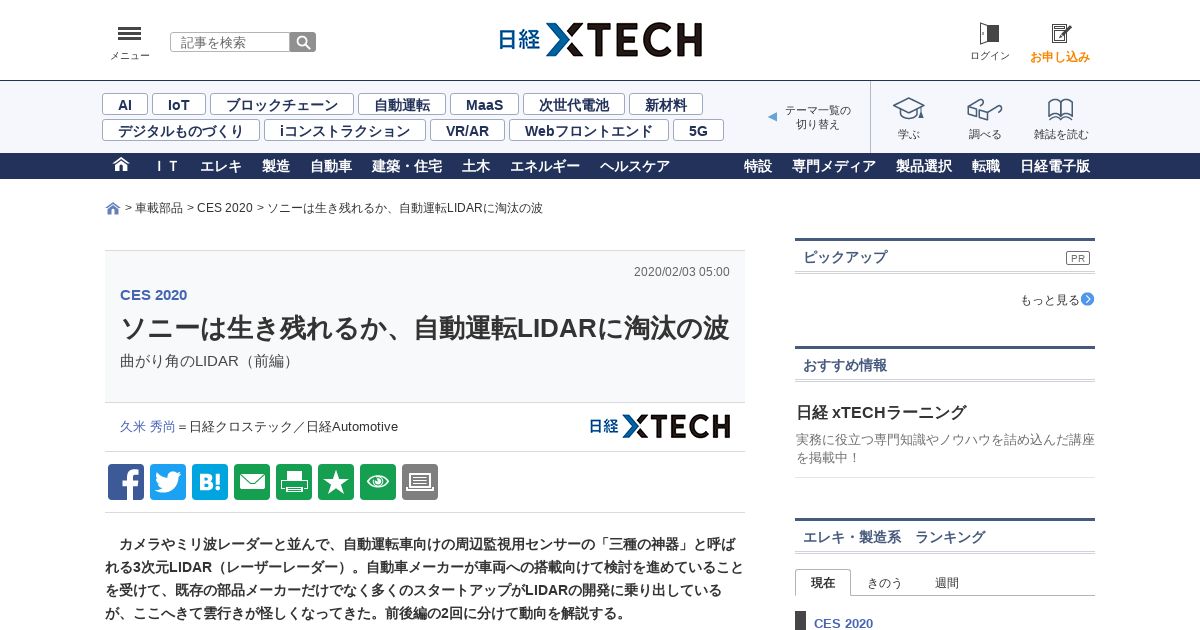This screenshot has width=1200, height=630.
Task: Click the green eye watch icon
Action: 378,482
